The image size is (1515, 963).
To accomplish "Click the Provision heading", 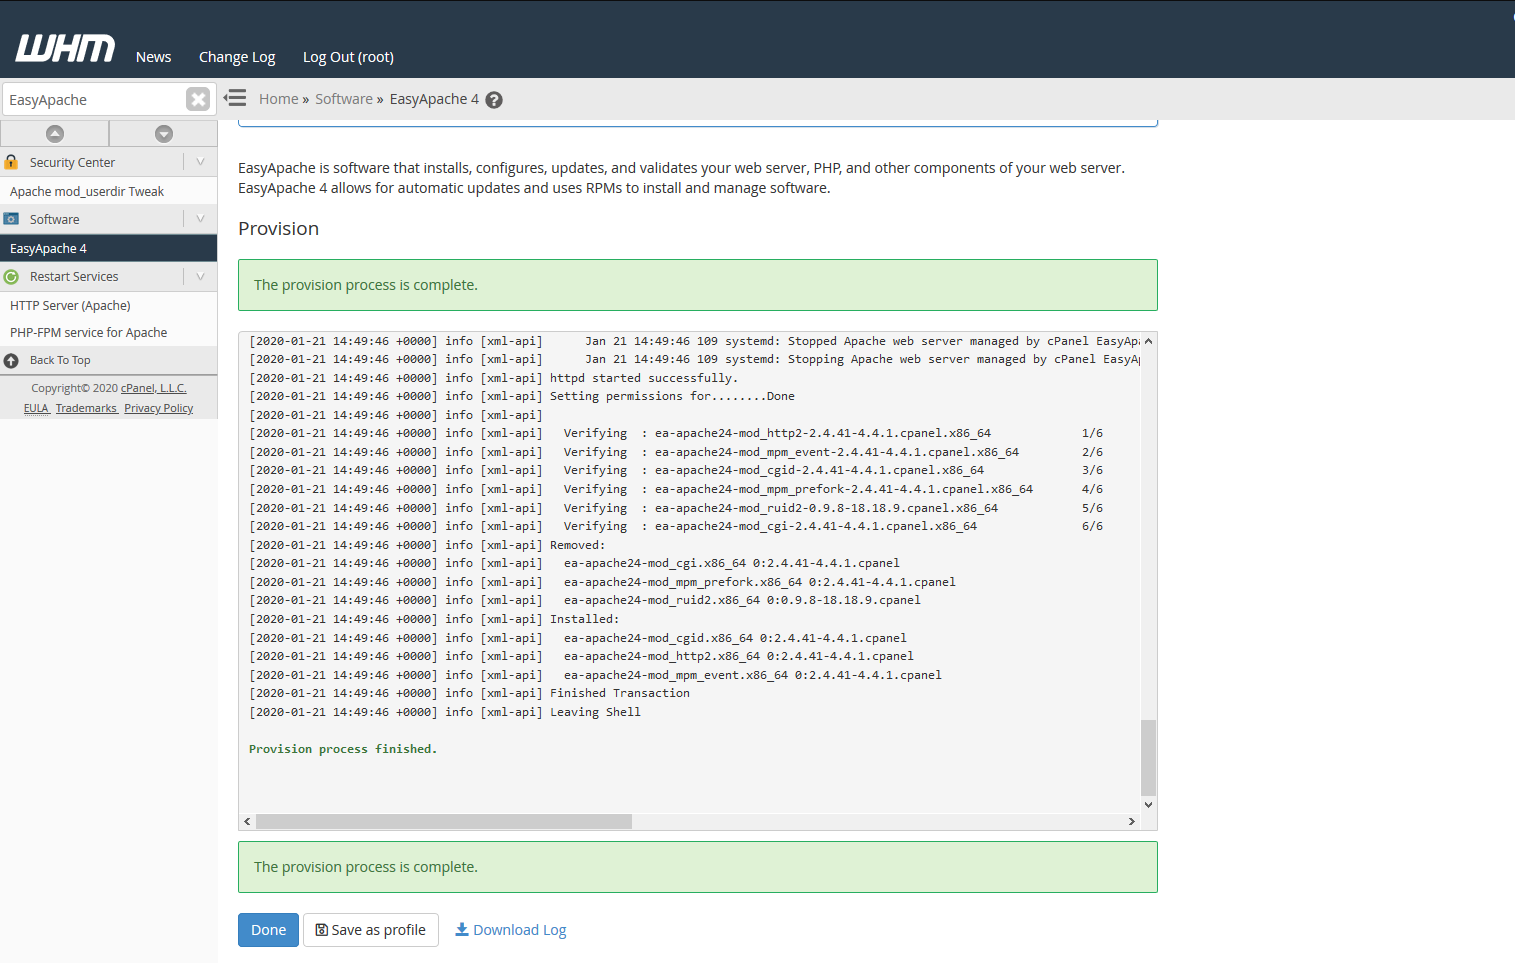I will click(x=278, y=229).
